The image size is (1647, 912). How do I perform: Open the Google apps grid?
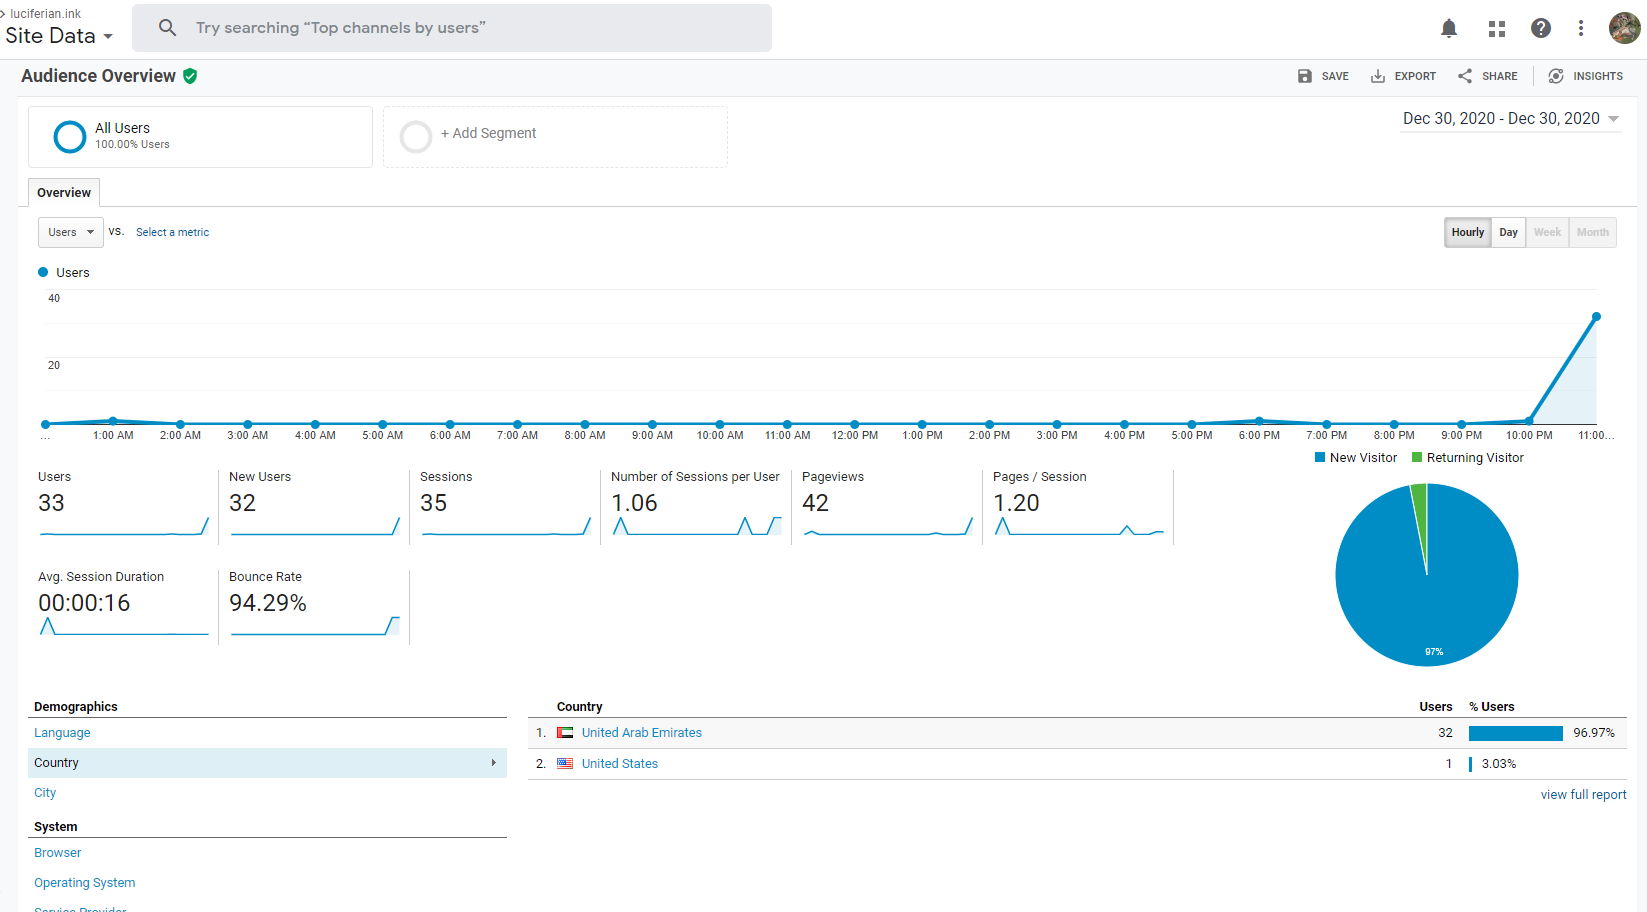[x=1496, y=28]
